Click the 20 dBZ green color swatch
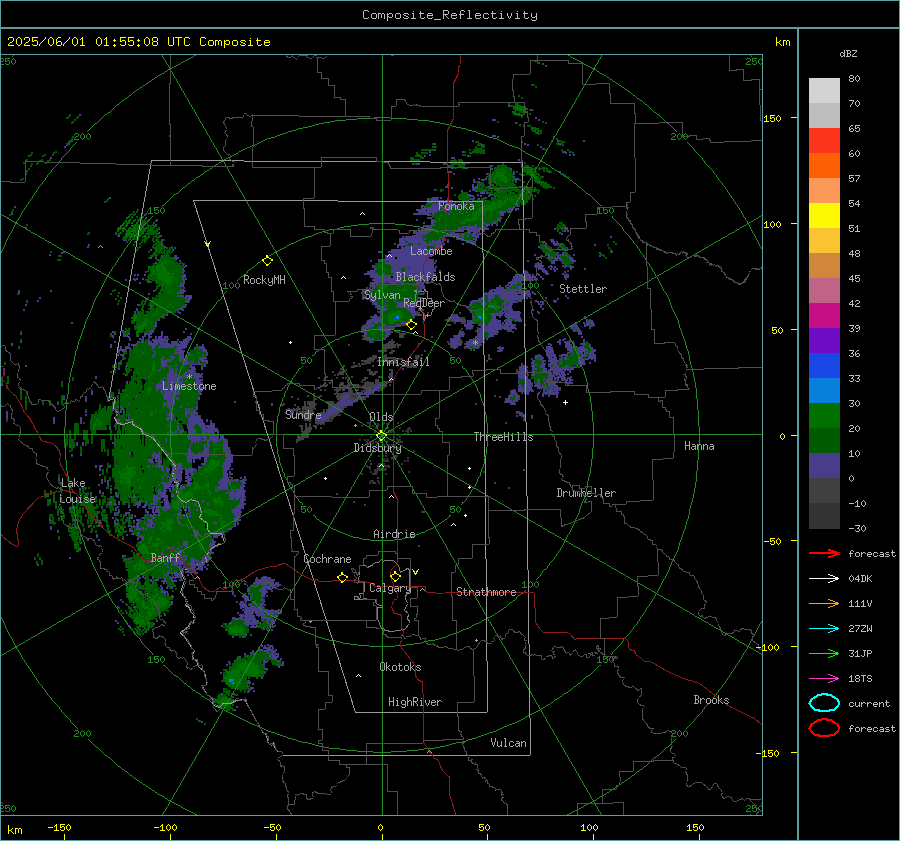Viewport: 900px width, 841px height. point(824,416)
